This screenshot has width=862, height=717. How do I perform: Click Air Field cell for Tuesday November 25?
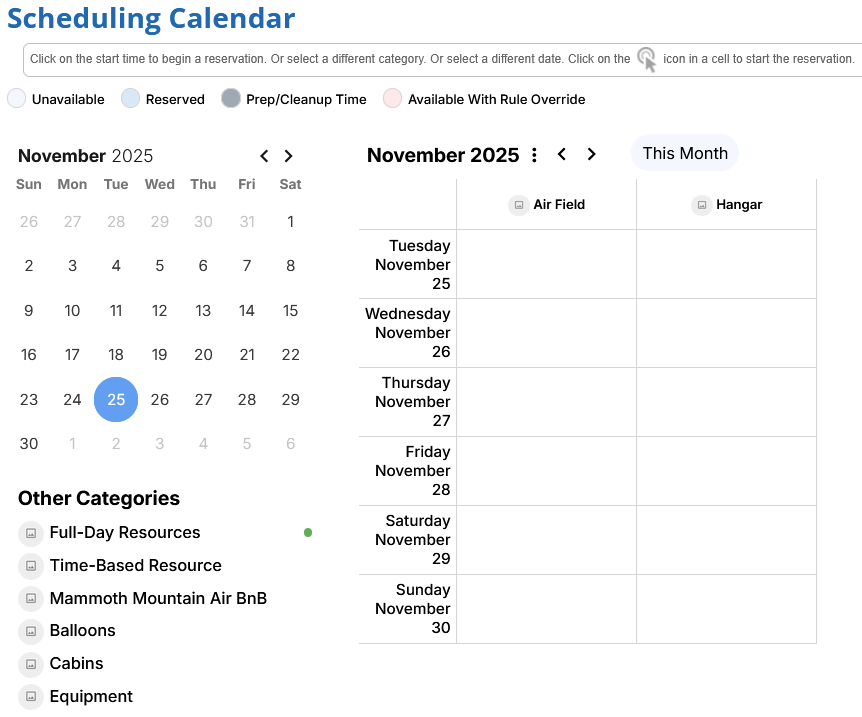tap(546, 264)
